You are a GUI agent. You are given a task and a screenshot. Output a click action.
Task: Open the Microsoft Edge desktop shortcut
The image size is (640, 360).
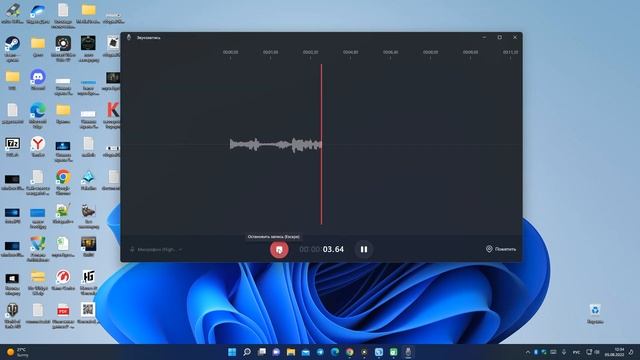click(x=38, y=116)
